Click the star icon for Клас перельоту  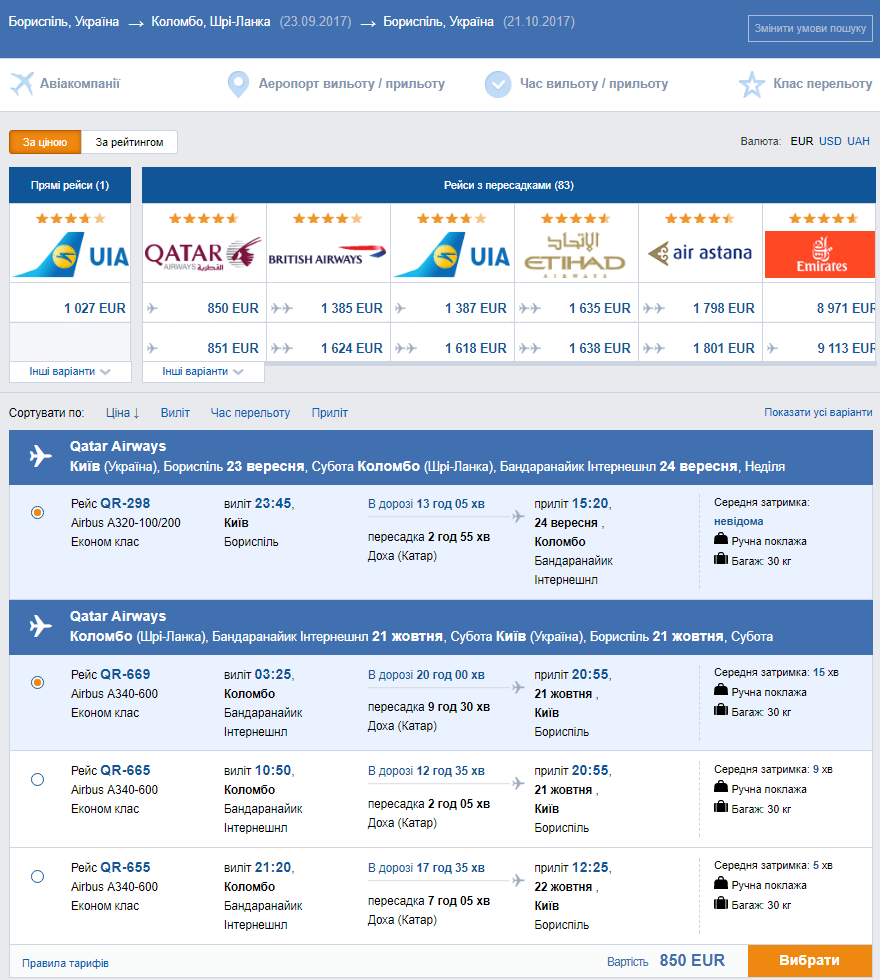751,84
